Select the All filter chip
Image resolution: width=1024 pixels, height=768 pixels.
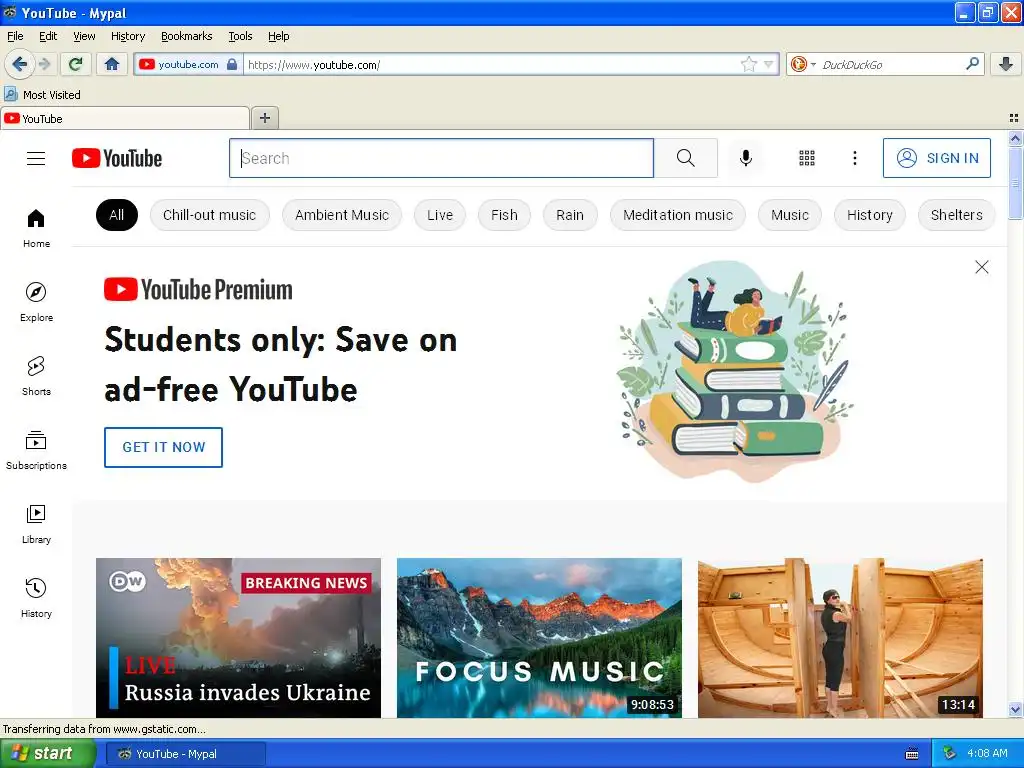pos(116,215)
